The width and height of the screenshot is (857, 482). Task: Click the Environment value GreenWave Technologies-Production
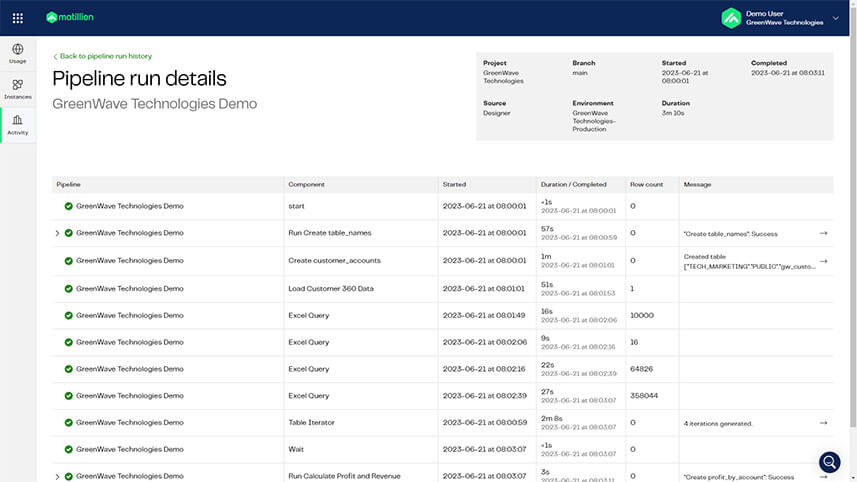594,121
